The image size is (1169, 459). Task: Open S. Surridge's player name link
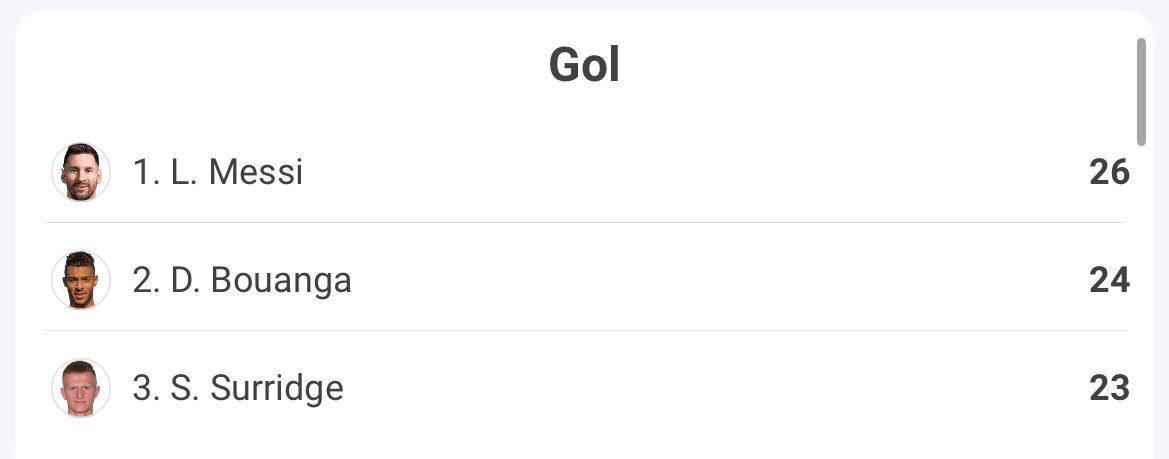pyautogui.click(x=257, y=388)
